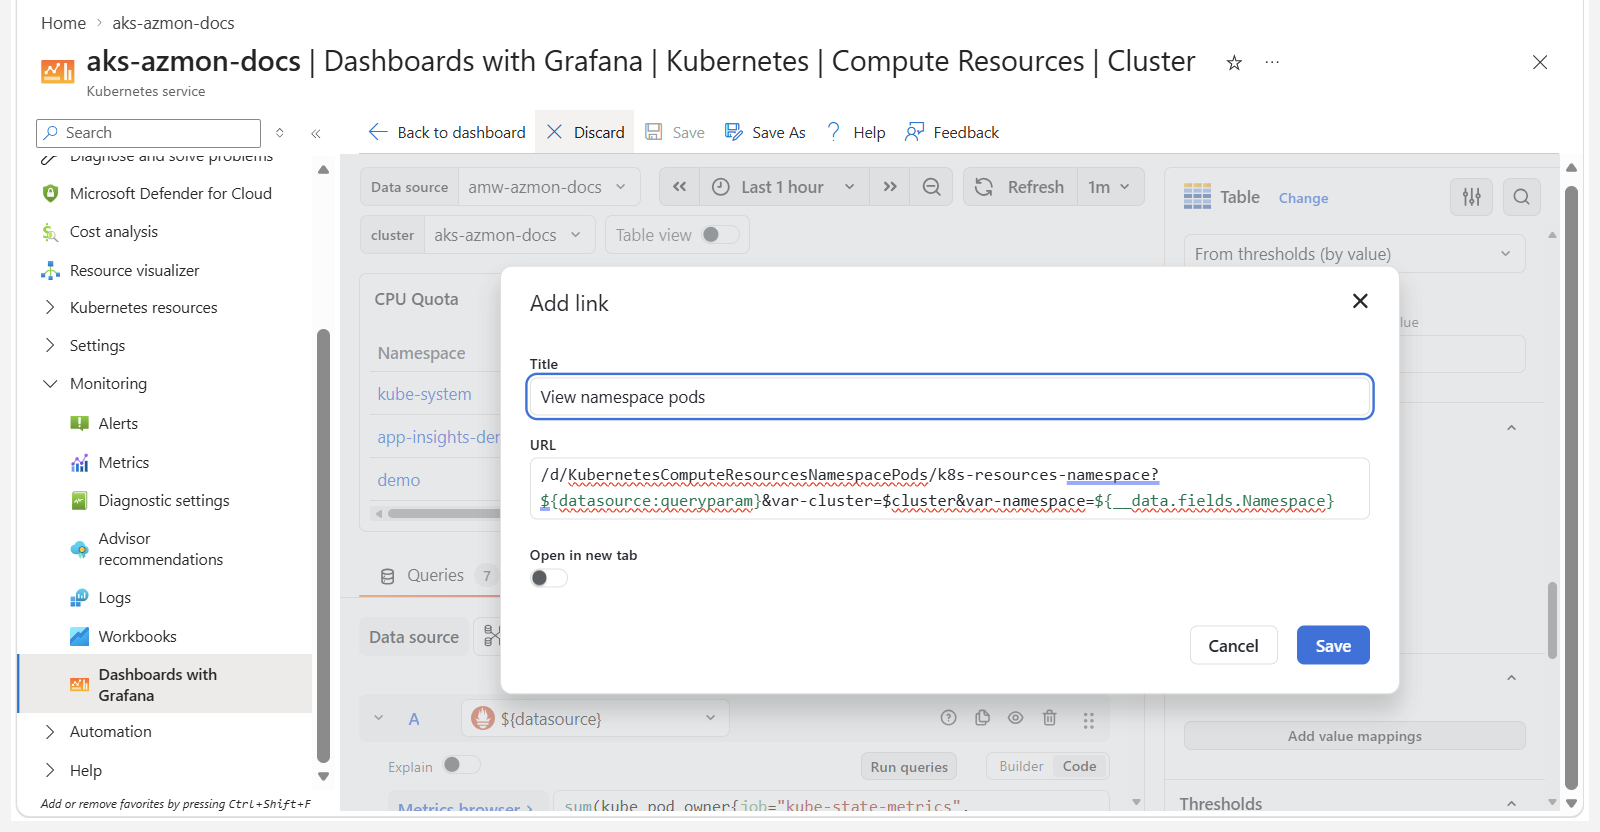Viewport: 1600px width, 832px height.
Task: Expand the Help section in sidebar
Action: tap(50, 770)
